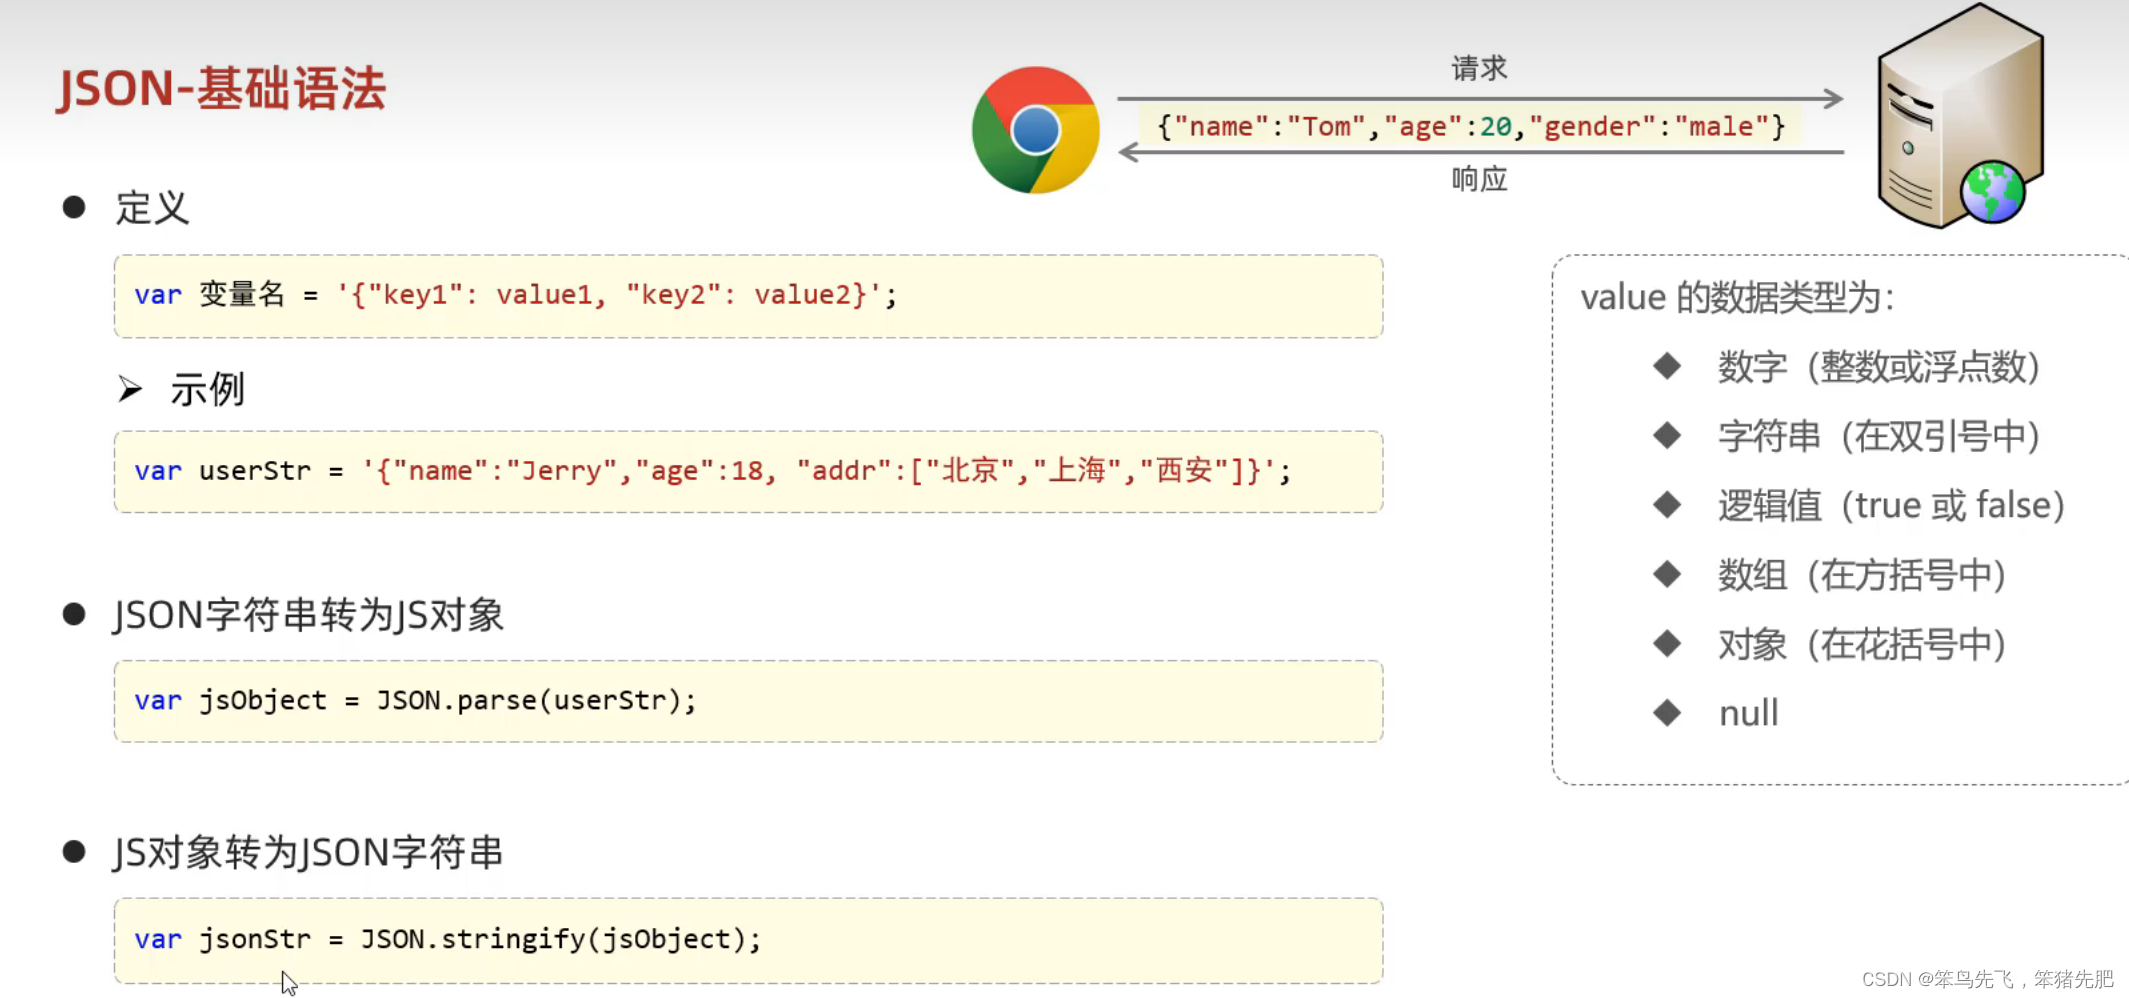Image resolution: width=2129 pixels, height=998 pixels.
Task: Click the value 的数据类型为 heading
Action: coord(1737,298)
